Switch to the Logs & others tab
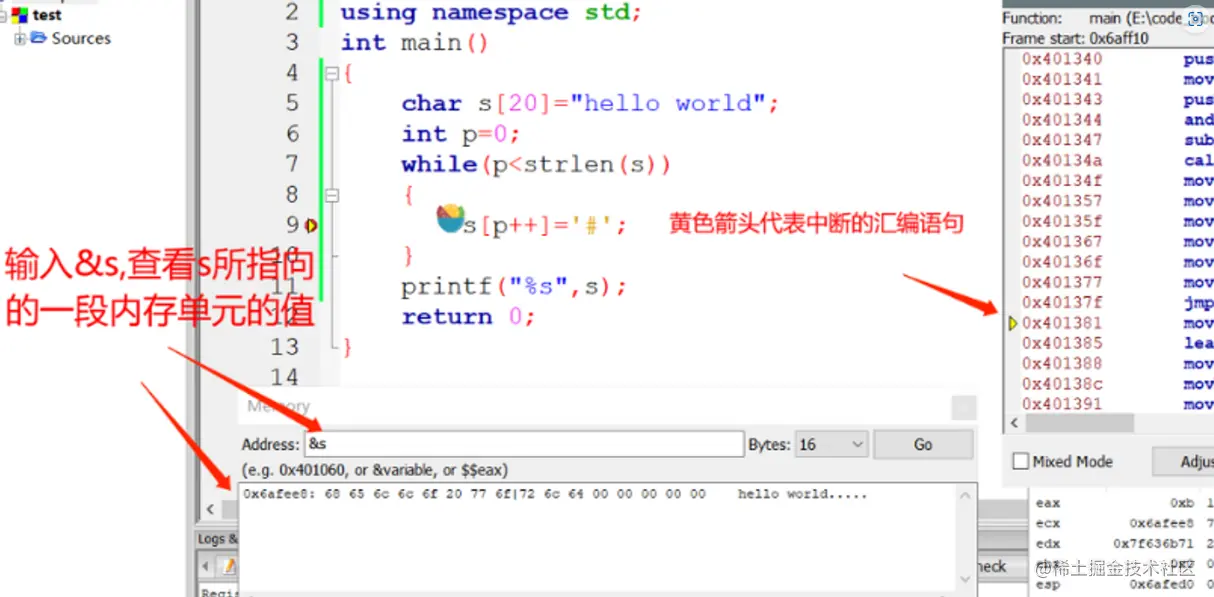The width and height of the screenshot is (1214, 597). pyautogui.click(x=218, y=539)
